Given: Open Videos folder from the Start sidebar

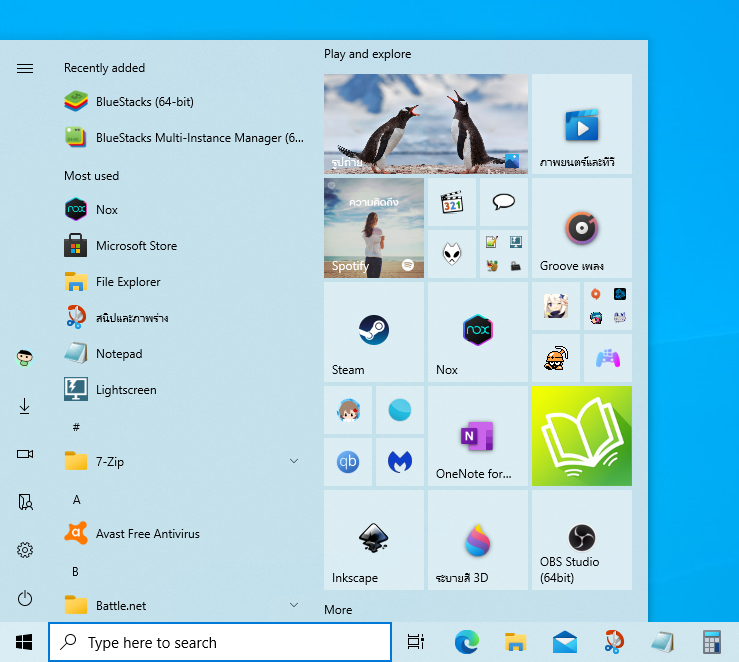Looking at the screenshot, I should [x=25, y=454].
